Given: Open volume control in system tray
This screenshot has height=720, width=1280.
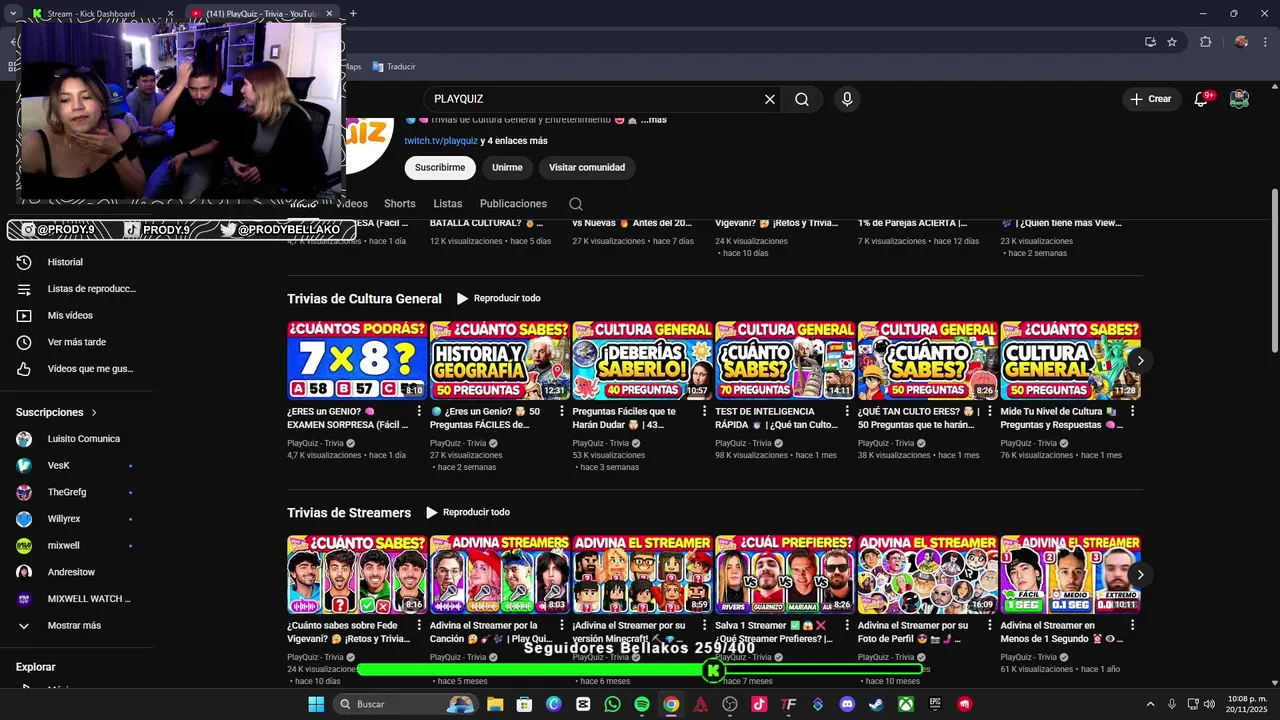Looking at the screenshot, I should [1209, 704].
